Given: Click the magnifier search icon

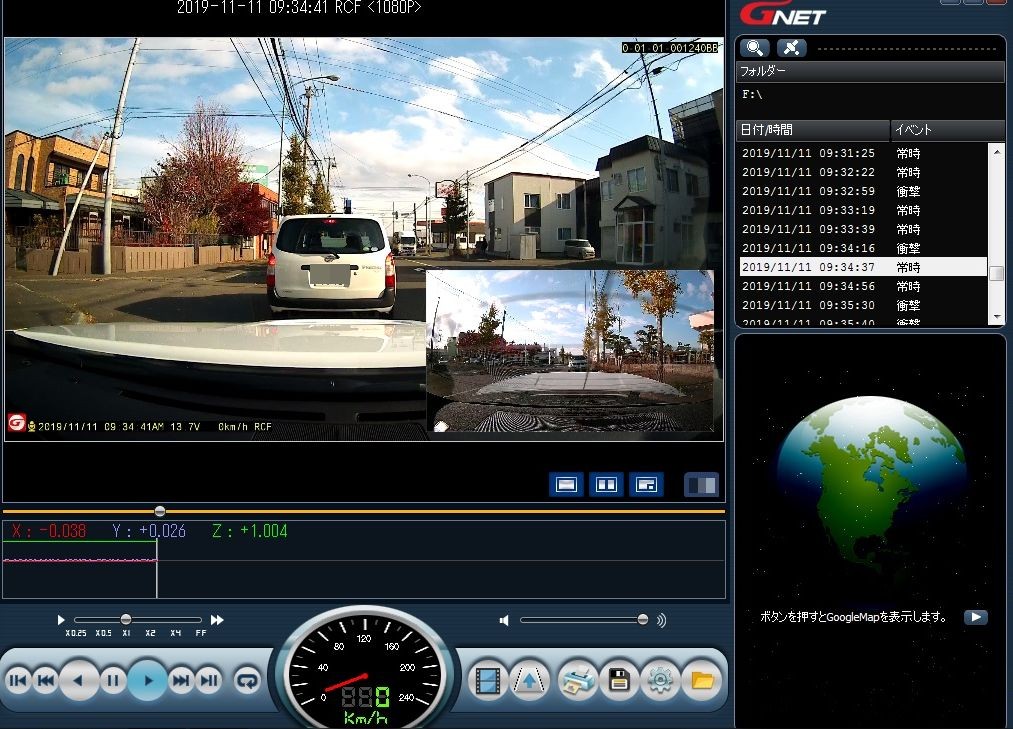Looking at the screenshot, I should point(754,48).
